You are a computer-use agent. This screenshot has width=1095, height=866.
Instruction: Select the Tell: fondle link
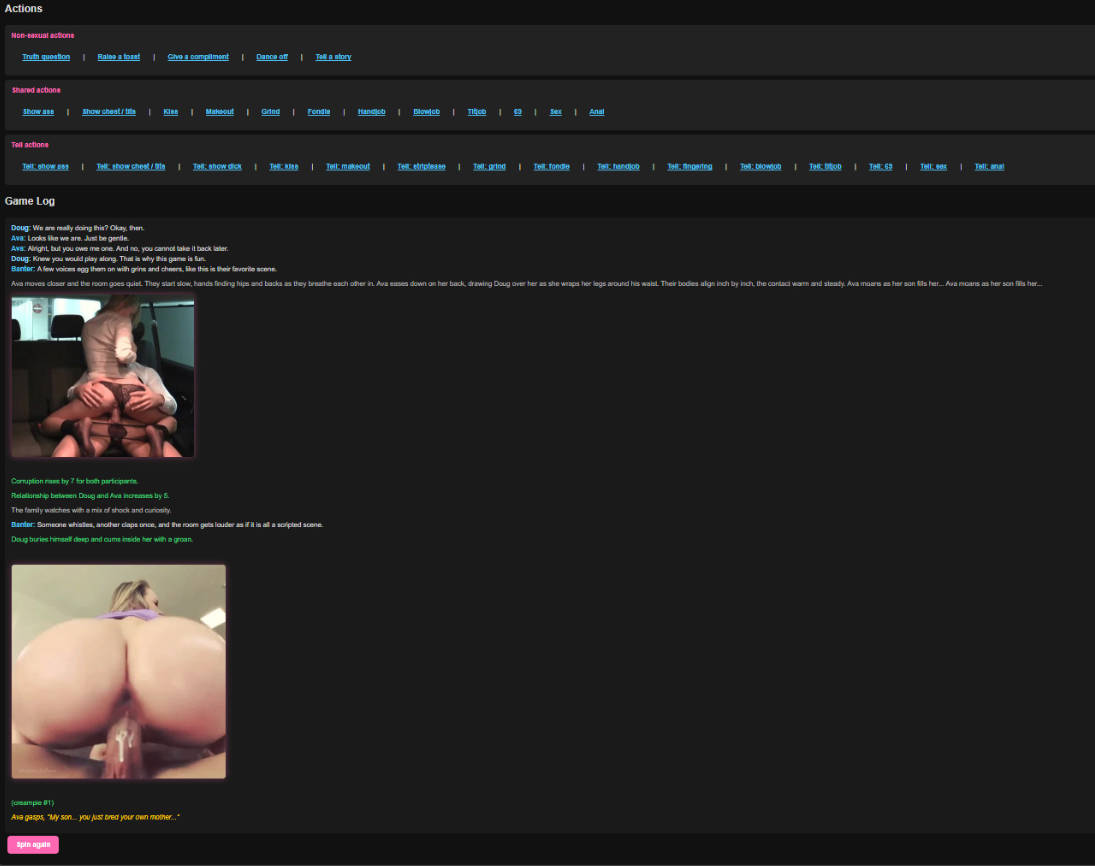(x=551, y=167)
